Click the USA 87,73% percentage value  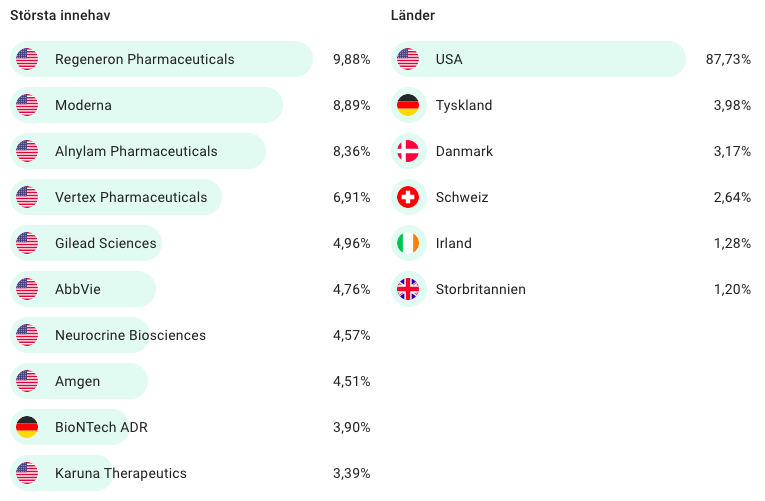(x=728, y=59)
